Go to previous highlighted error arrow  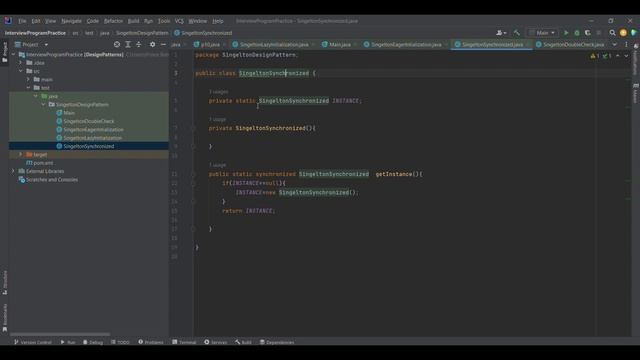click(617, 56)
